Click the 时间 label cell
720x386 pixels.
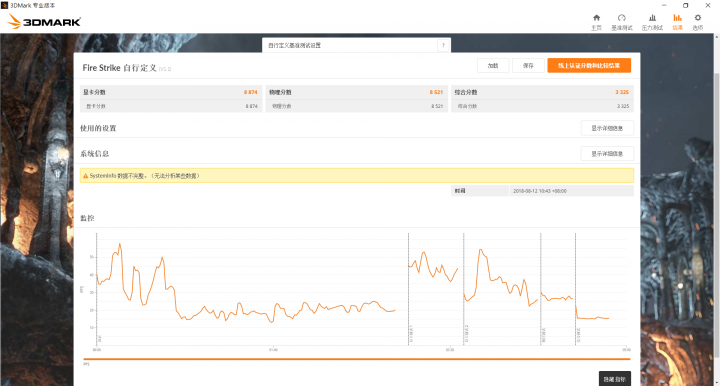(x=460, y=191)
